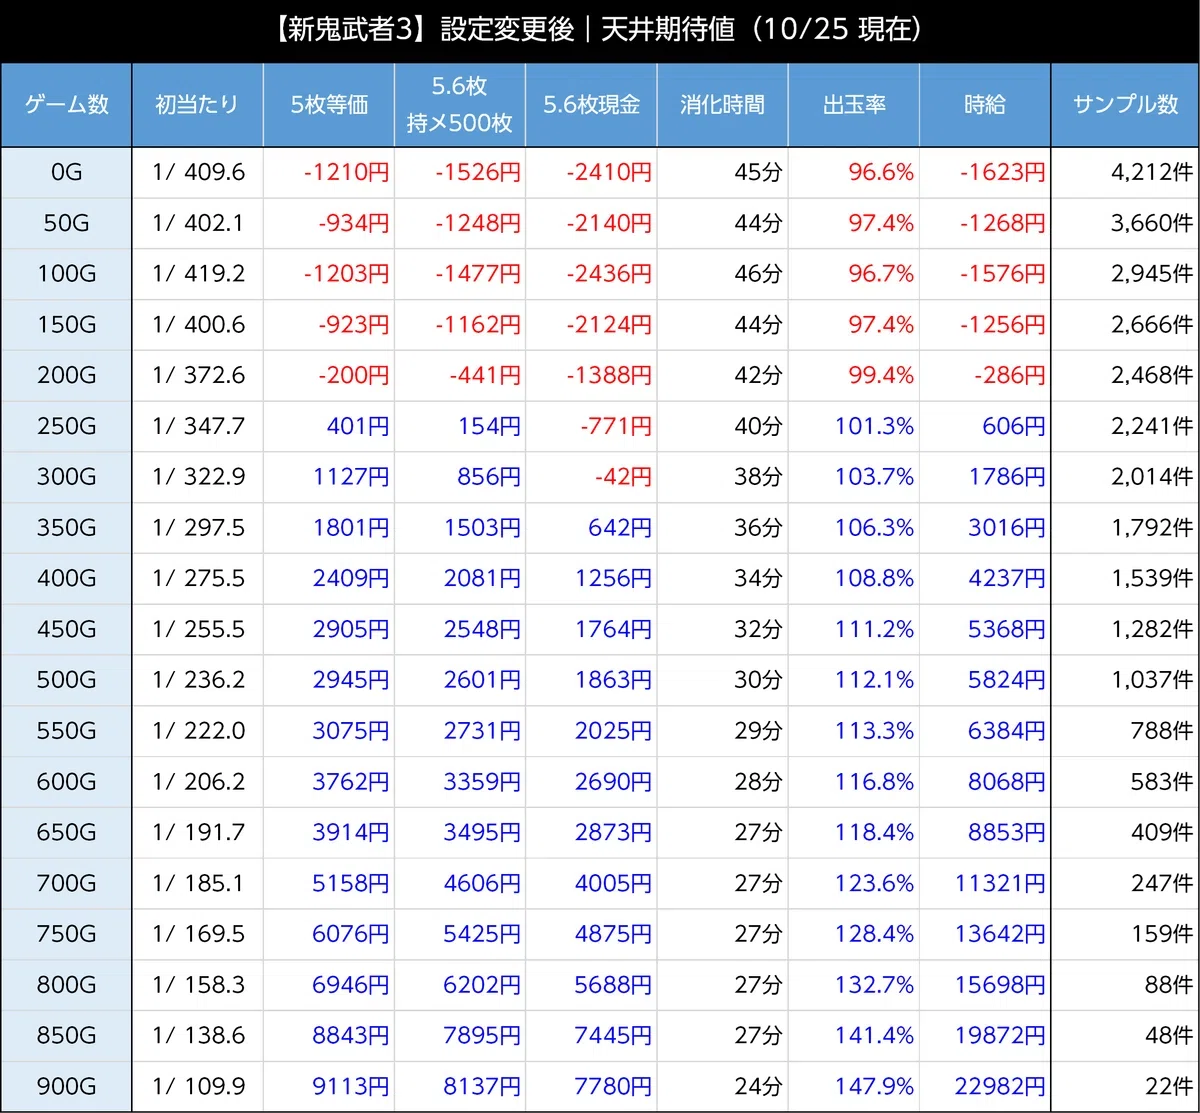The height and width of the screenshot is (1113, 1200).
Task: Click the 1/ 109.9 cell
Action: (x=197, y=1087)
